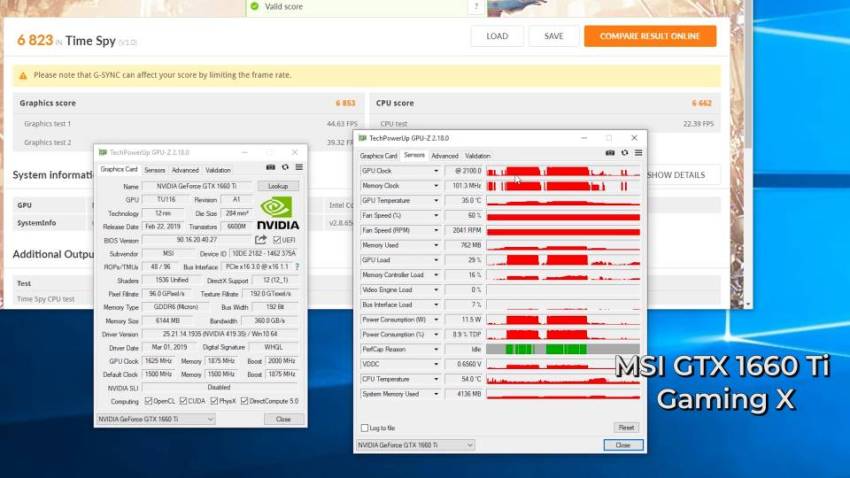
Task: Open GPU selector dropdown in Sensors window
Action: coord(415,445)
